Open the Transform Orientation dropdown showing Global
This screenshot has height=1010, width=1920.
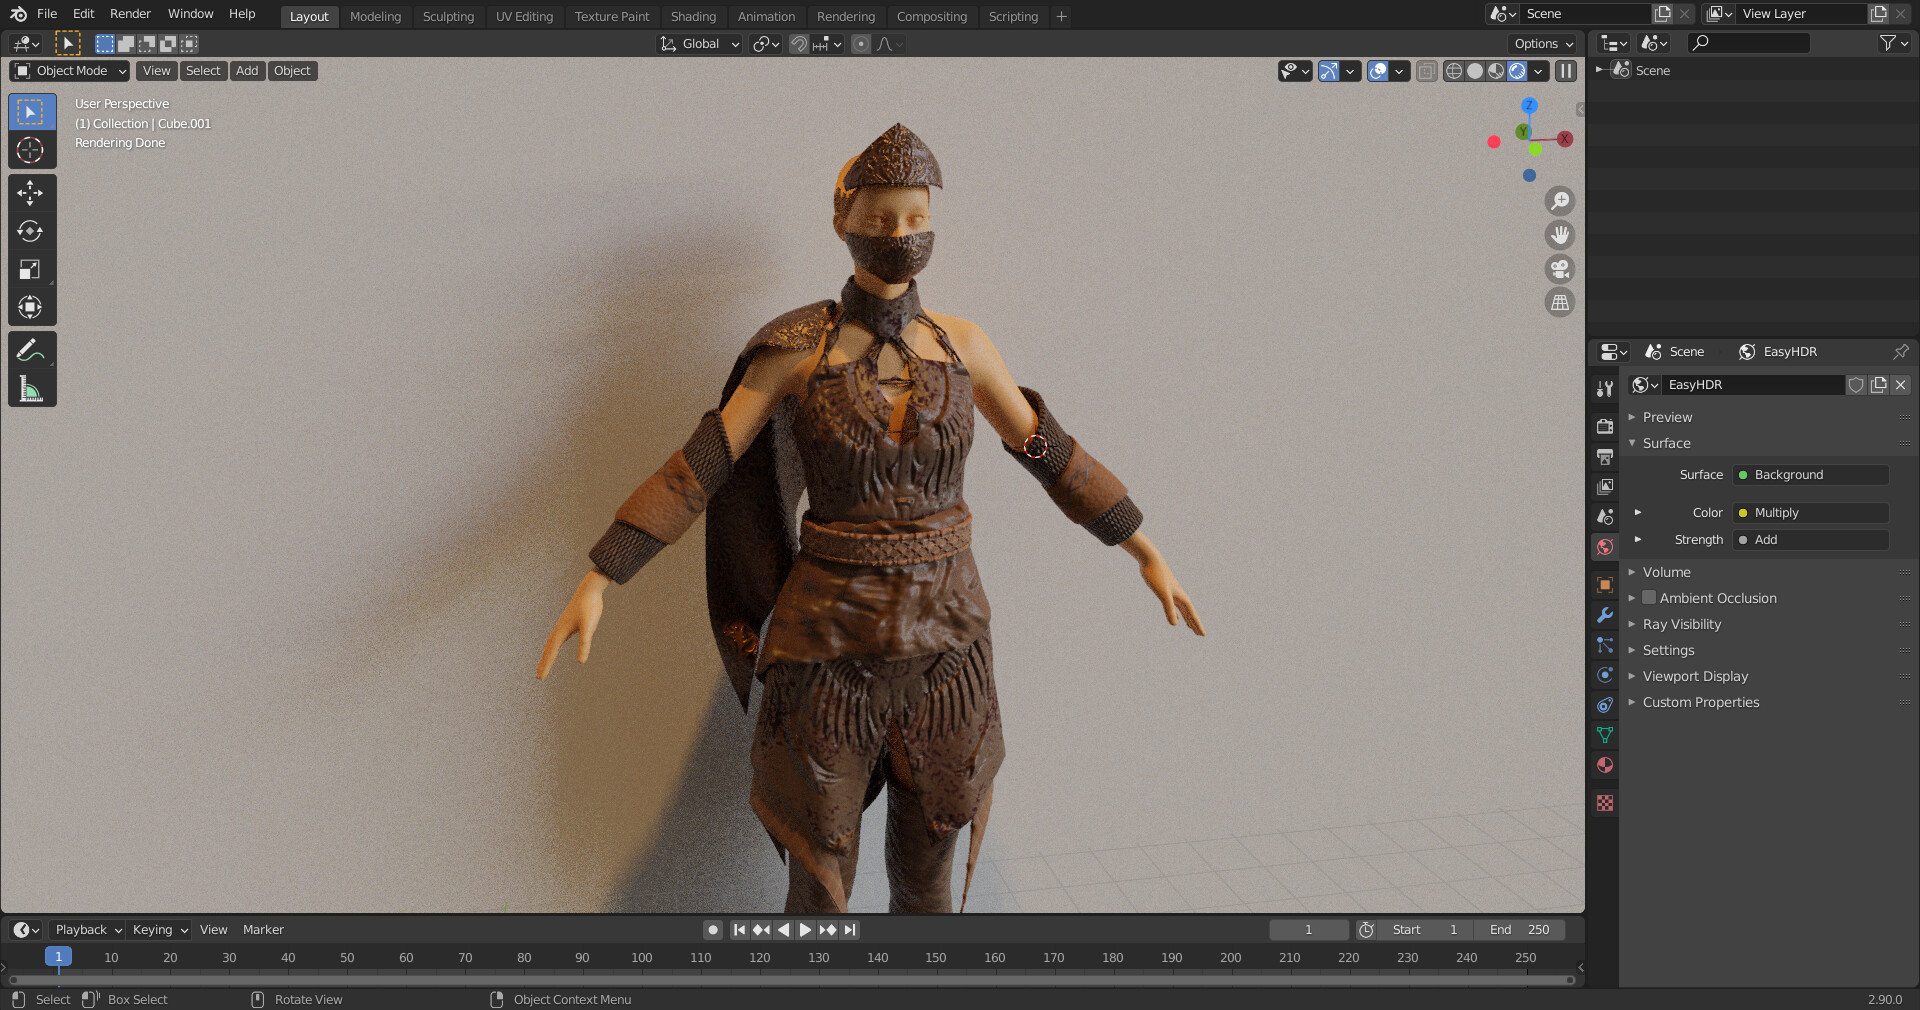698,44
